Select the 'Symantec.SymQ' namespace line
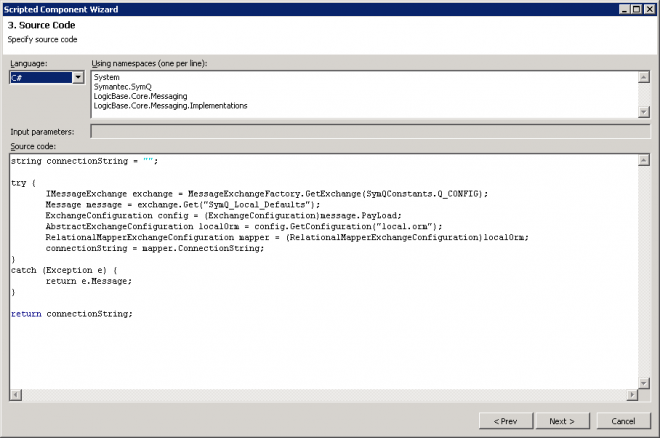The width and height of the screenshot is (660, 438). 122,87
